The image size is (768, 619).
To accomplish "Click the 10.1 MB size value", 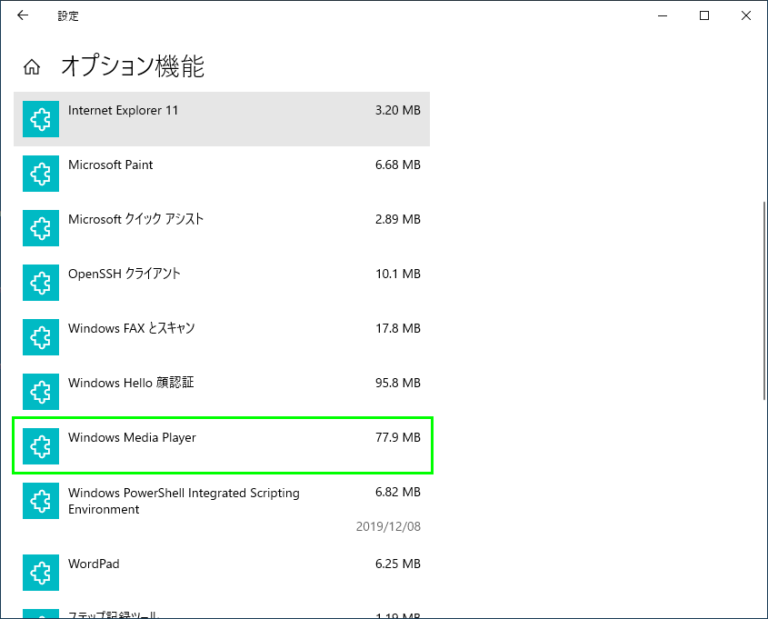I will click(398, 274).
